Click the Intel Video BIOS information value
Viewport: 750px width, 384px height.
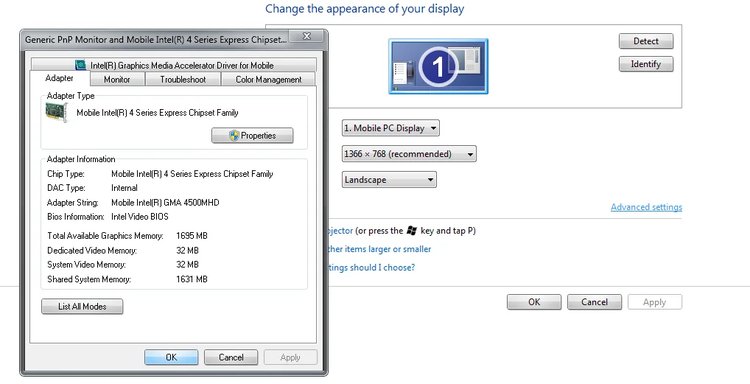pyautogui.click(x=140, y=217)
